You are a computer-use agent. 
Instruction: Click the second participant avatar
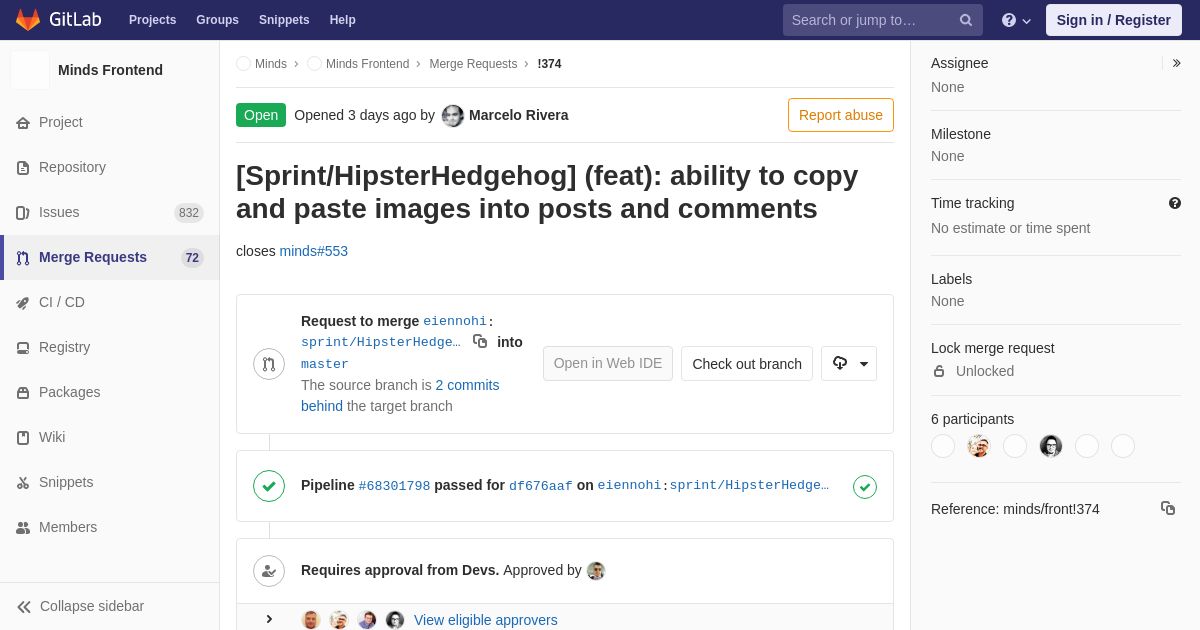pyautogui.click(x=979, y=446)
